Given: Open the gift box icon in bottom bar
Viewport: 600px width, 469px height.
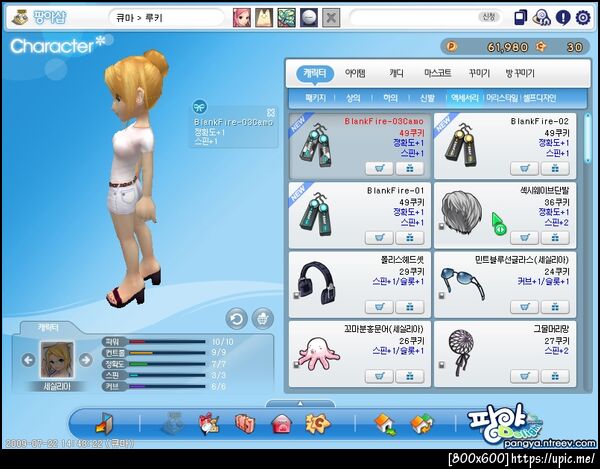Looking at the screenshot, I should coord(209,424).
